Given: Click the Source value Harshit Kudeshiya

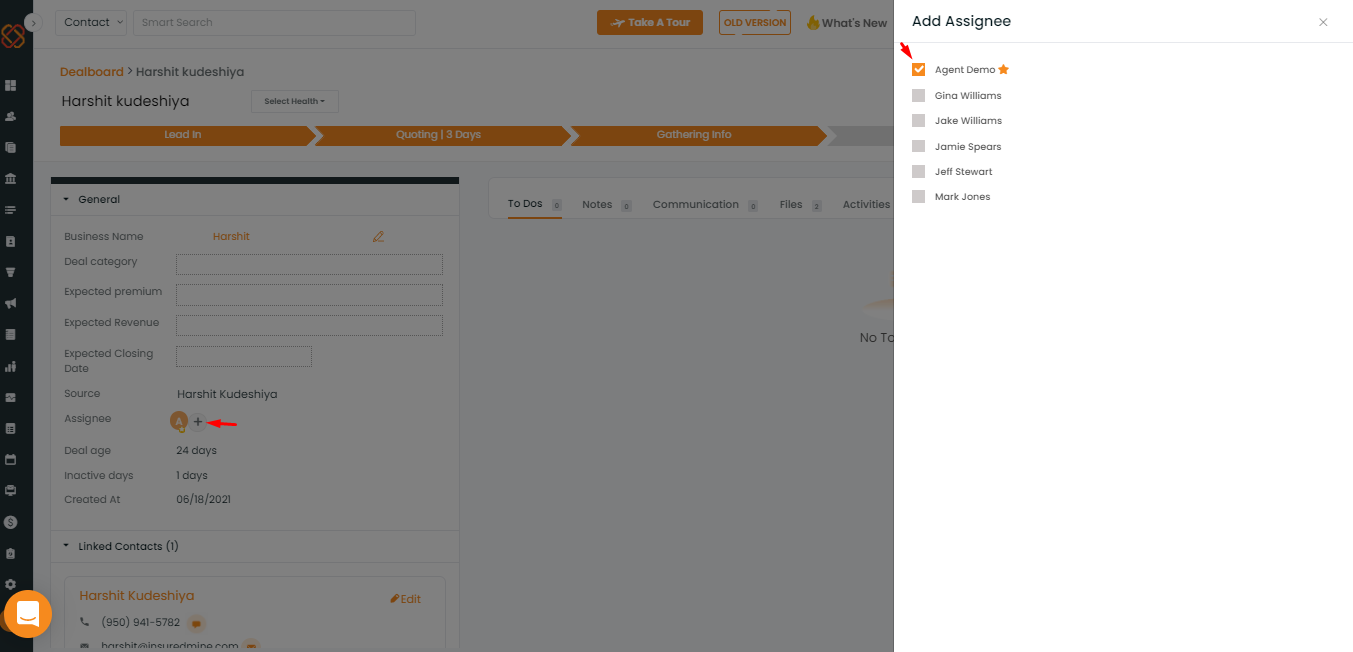Looking at the screenshot, I should click(x=227, y=394).
